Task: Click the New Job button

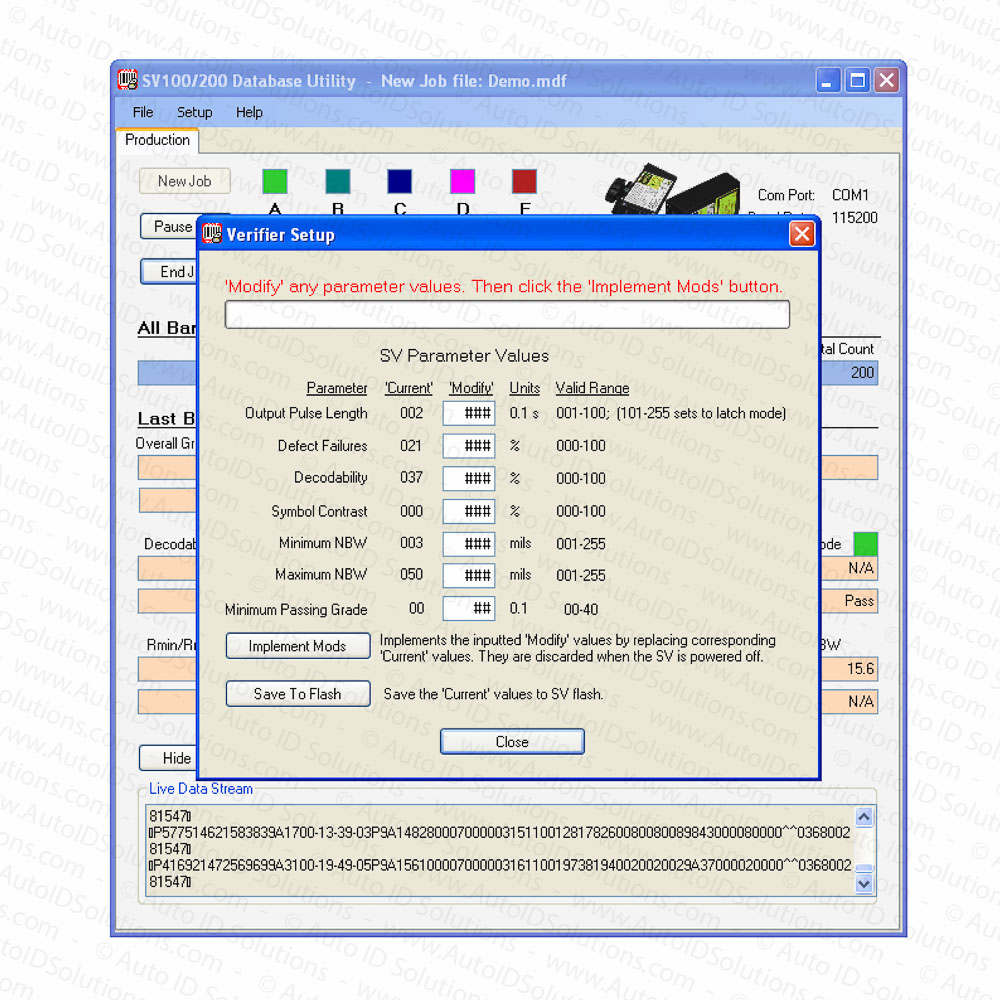Action: 184,181
